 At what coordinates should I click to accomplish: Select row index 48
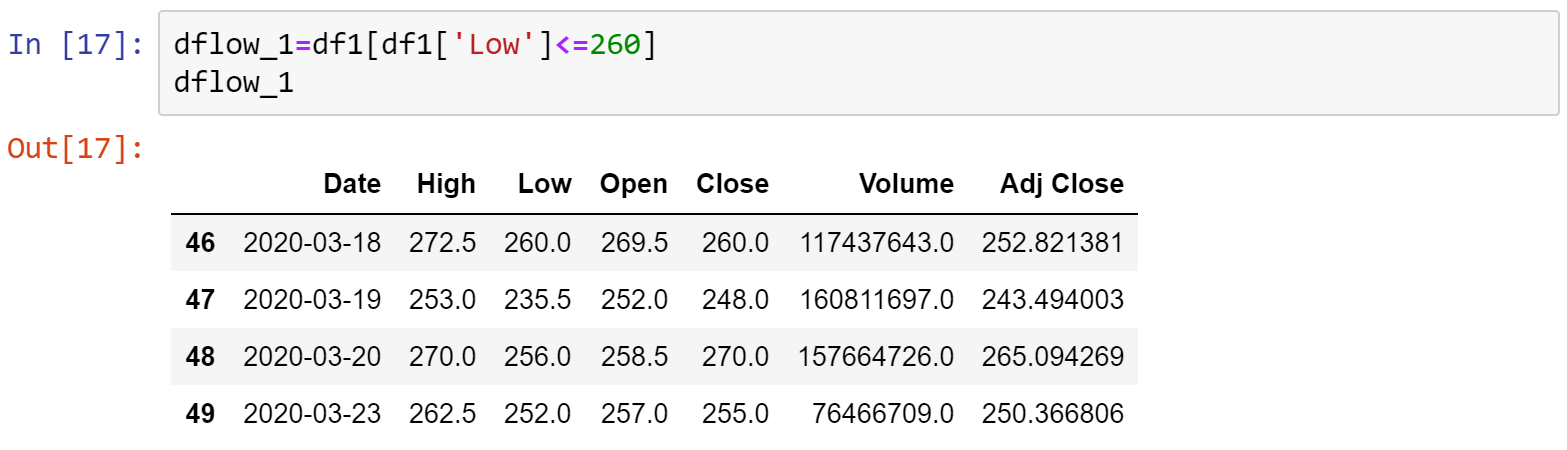tap(201, 356)
